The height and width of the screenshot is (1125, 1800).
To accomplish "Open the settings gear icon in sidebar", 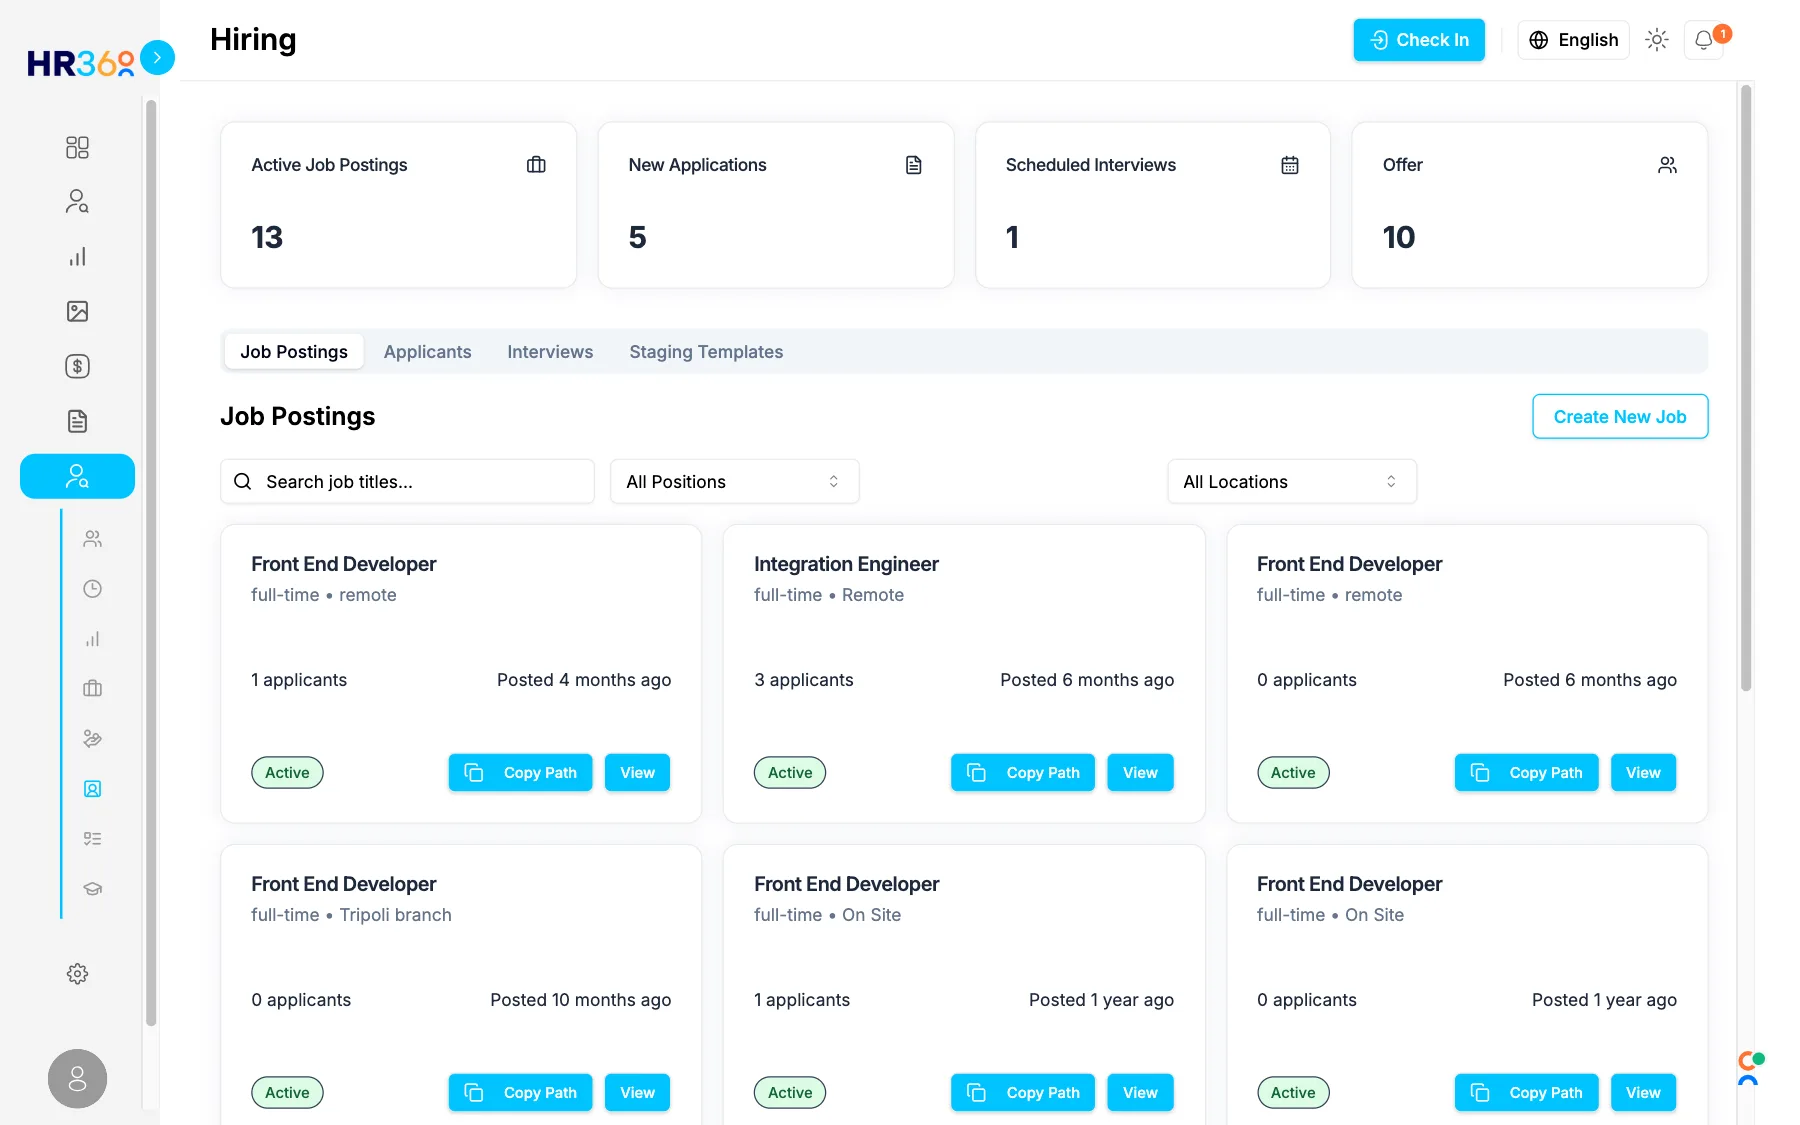I will [77, 974].
